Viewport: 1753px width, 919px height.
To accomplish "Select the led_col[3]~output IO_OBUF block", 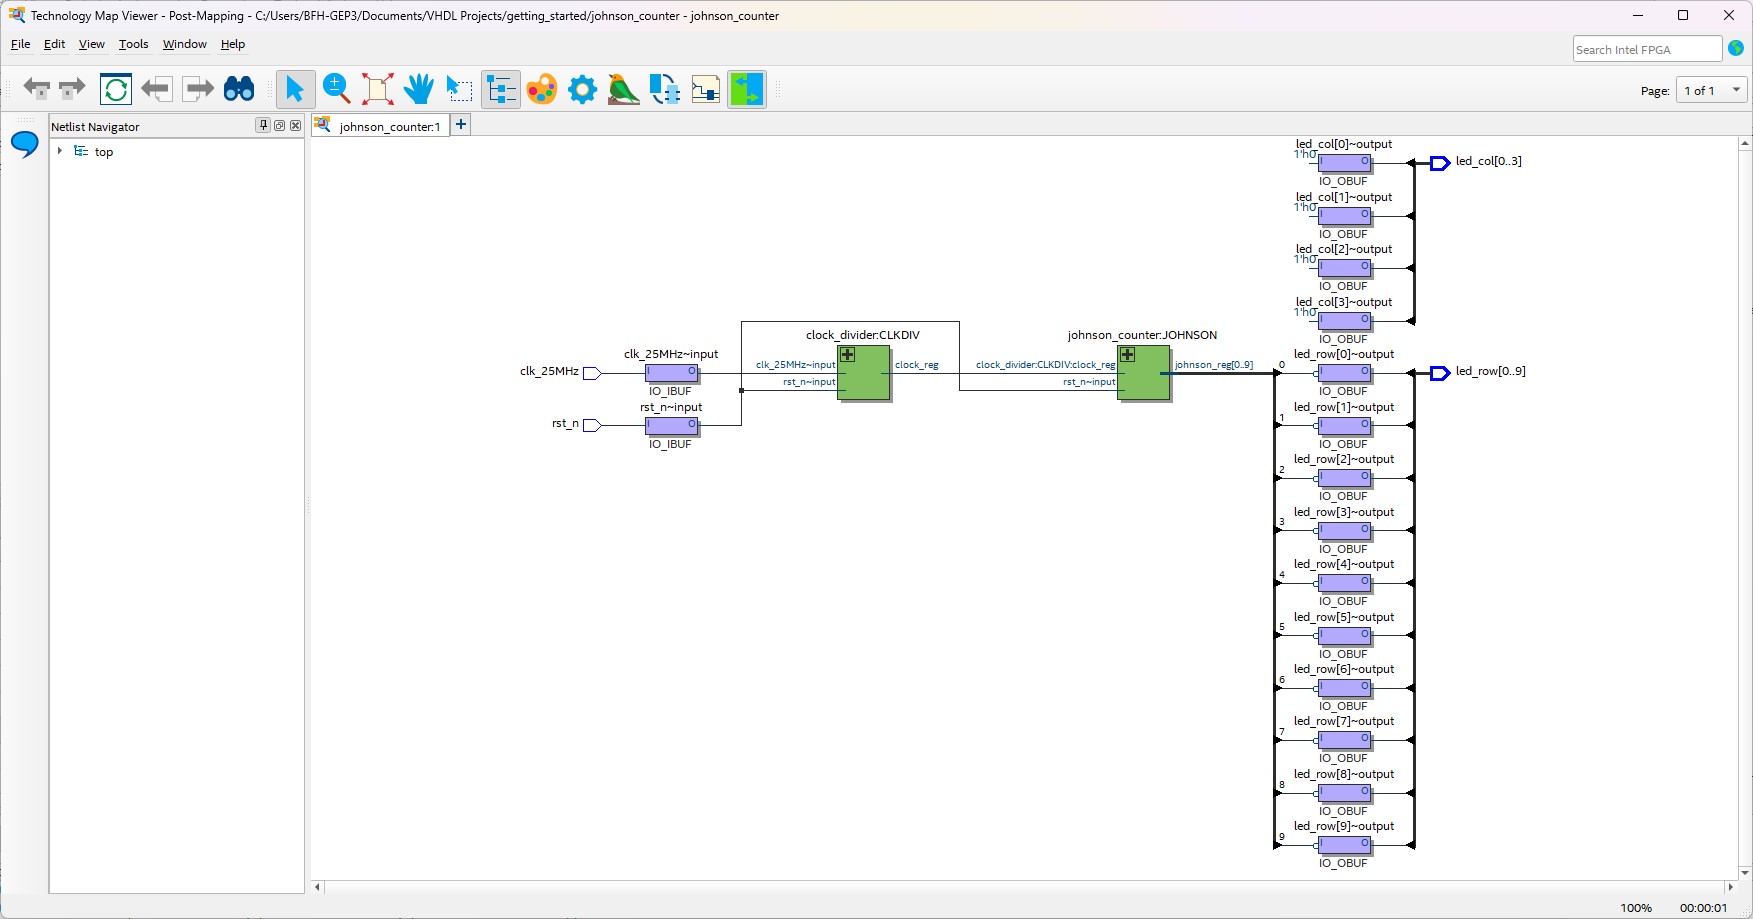I will point(1345,321).
